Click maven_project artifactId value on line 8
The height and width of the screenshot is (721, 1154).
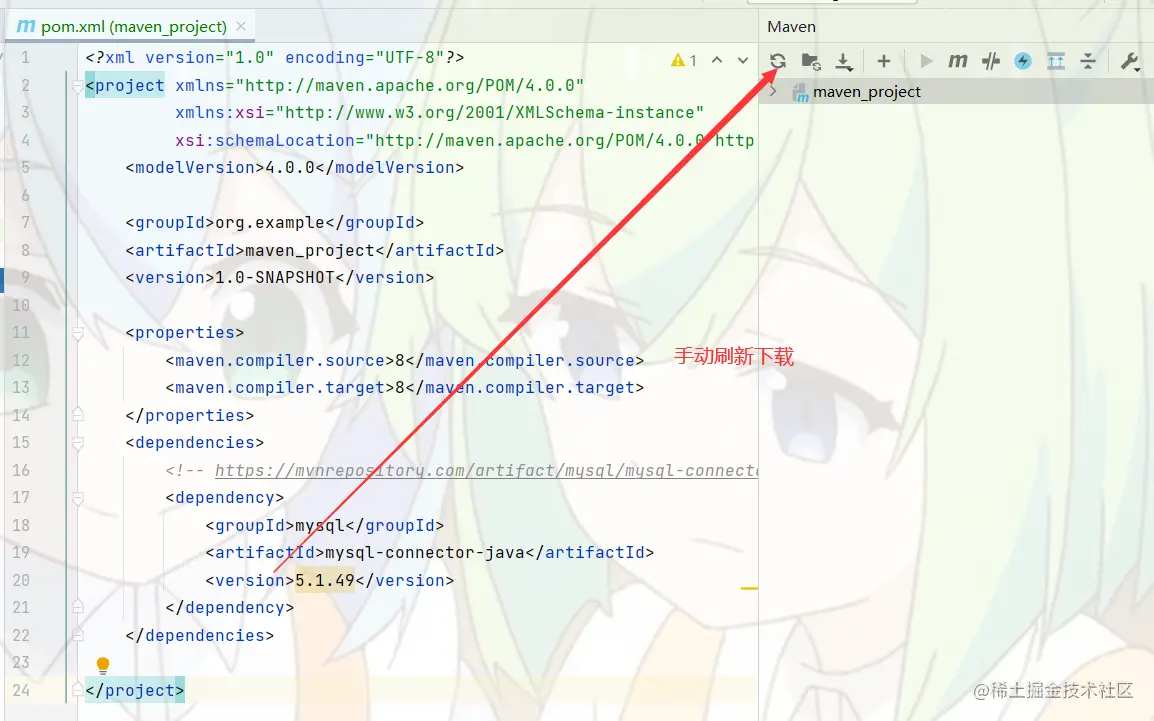[310, 250]
